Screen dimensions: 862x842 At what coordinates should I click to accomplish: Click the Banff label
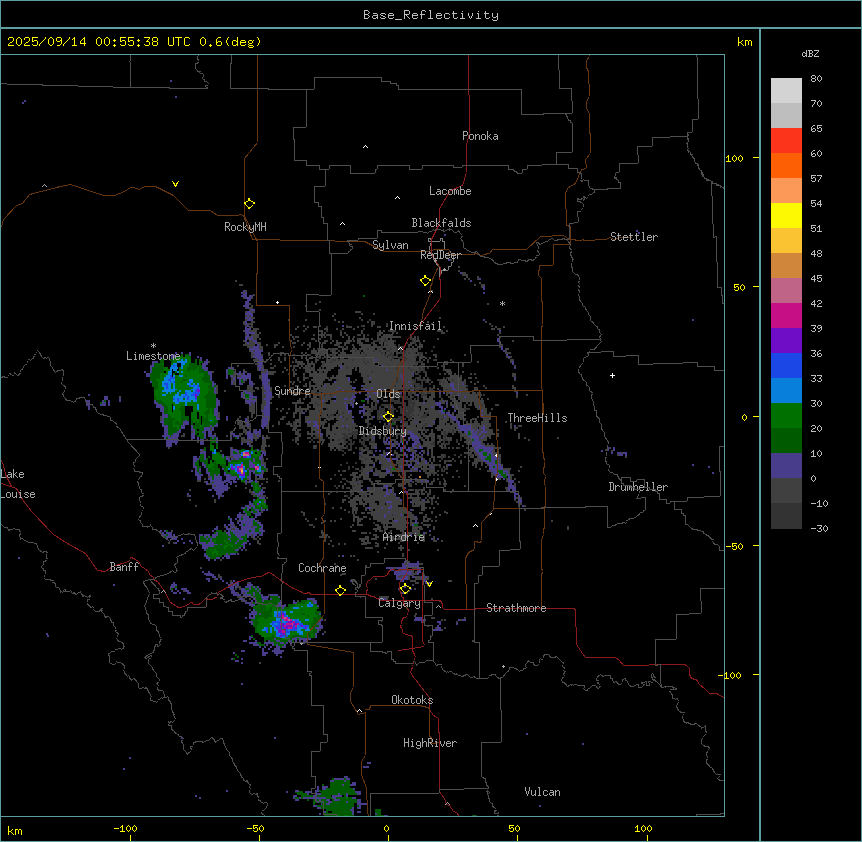coord(124,567)
